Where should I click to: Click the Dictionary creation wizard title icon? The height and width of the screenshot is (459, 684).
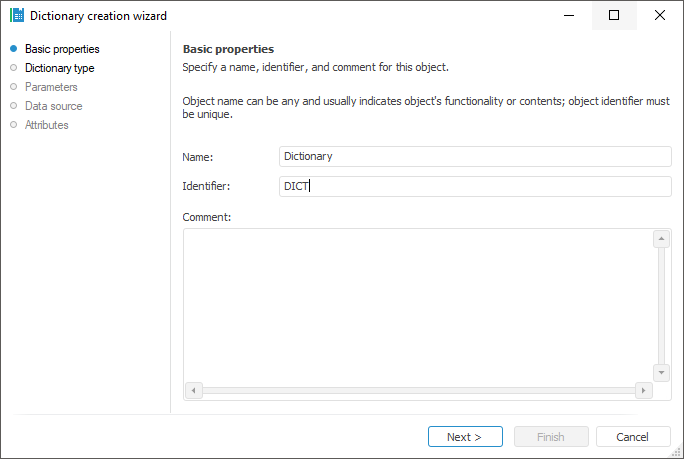click(x=17, y=16)
